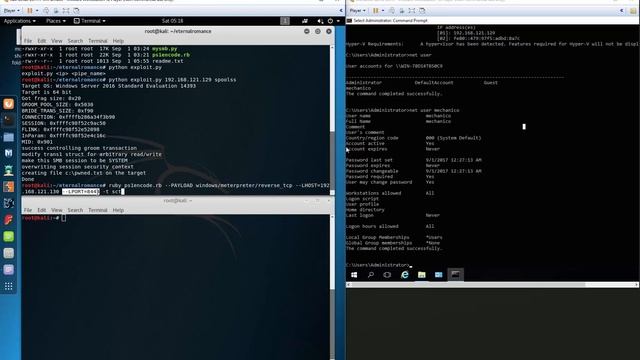Open File menu in eternalromance terminal
This screenshot has height=360, width=640.
coord(28,41)
